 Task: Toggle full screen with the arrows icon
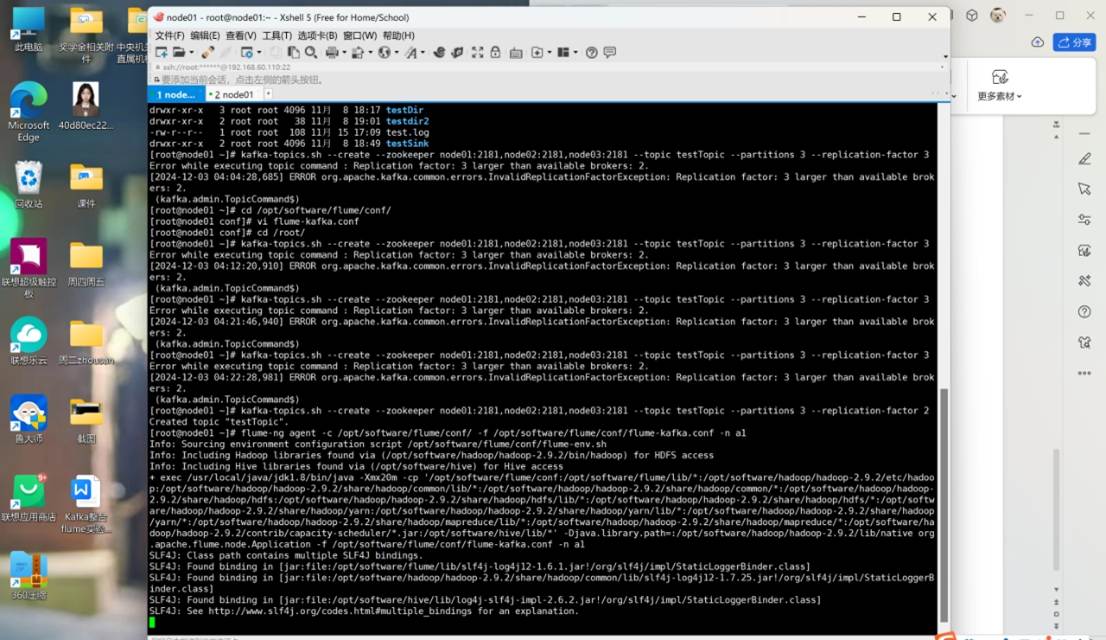(478, 52)
